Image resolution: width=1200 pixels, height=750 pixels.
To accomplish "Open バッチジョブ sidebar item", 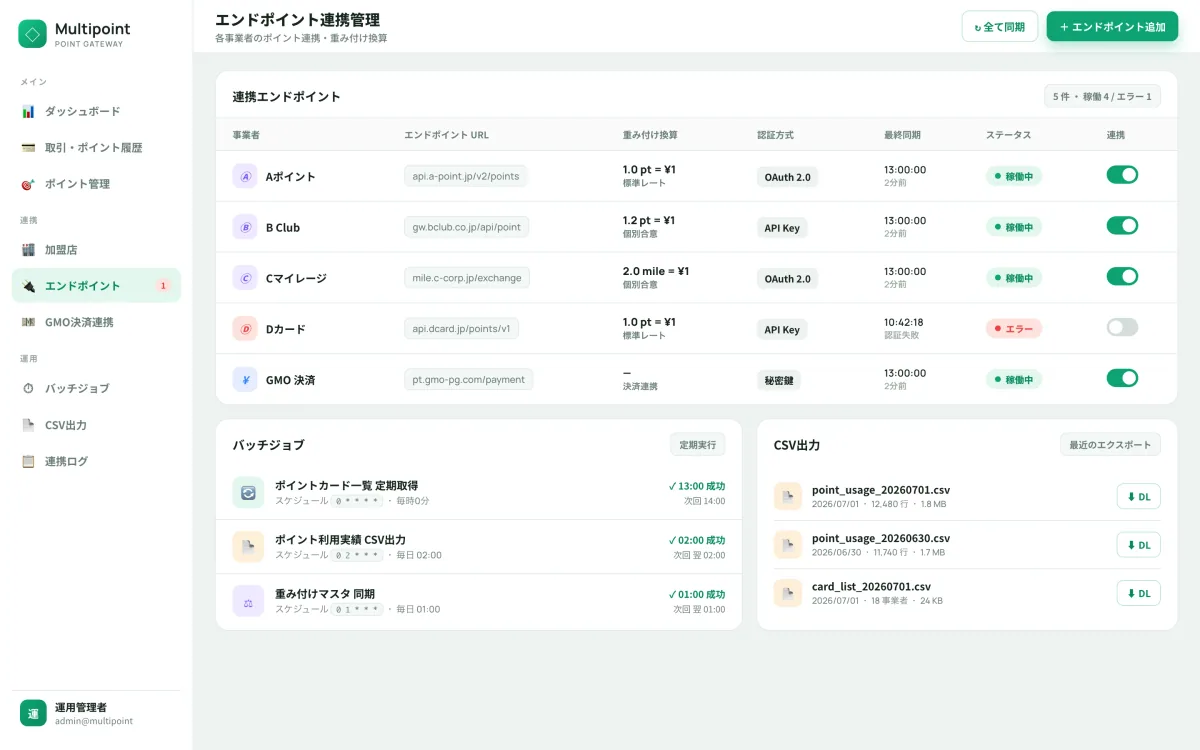I will [x=96, y=388].
